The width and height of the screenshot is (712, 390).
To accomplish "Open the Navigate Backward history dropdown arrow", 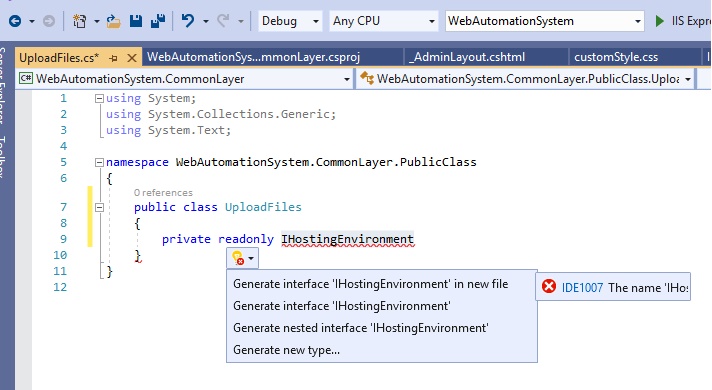I will (31, 21).
